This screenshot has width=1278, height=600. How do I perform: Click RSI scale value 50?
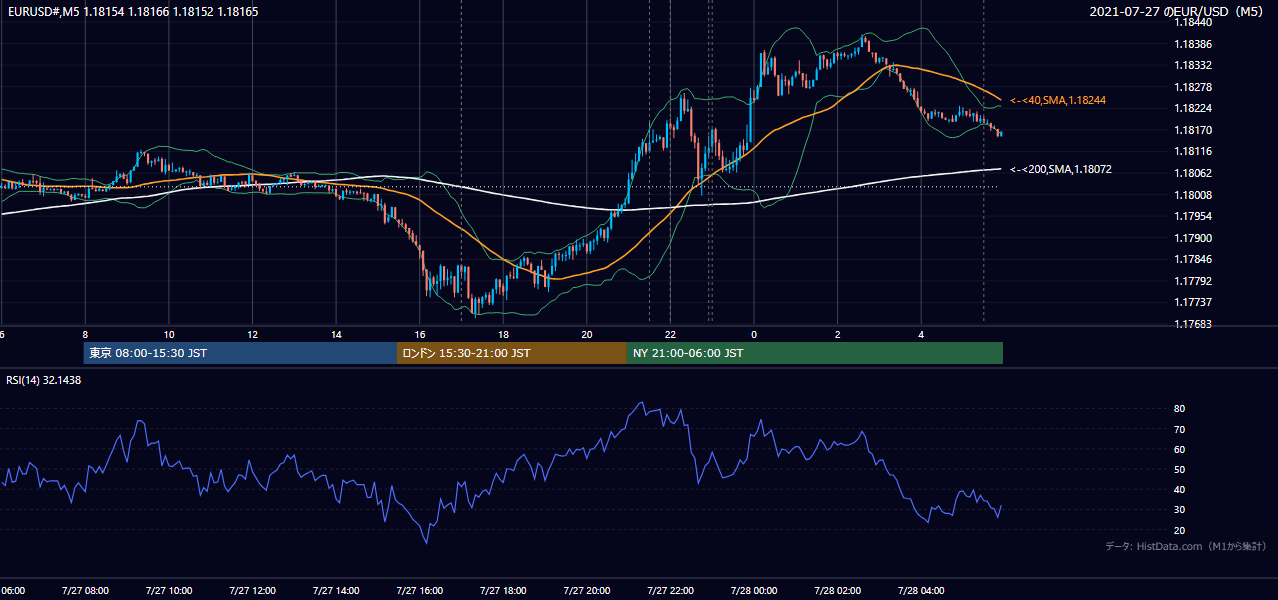pos(1180,469)
